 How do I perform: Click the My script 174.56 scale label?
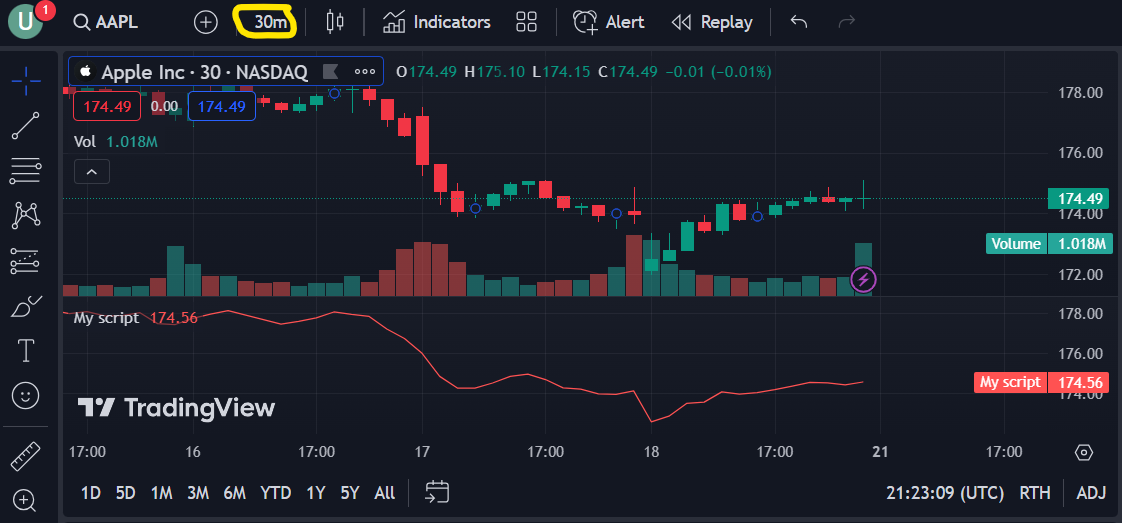point(1043,382)
